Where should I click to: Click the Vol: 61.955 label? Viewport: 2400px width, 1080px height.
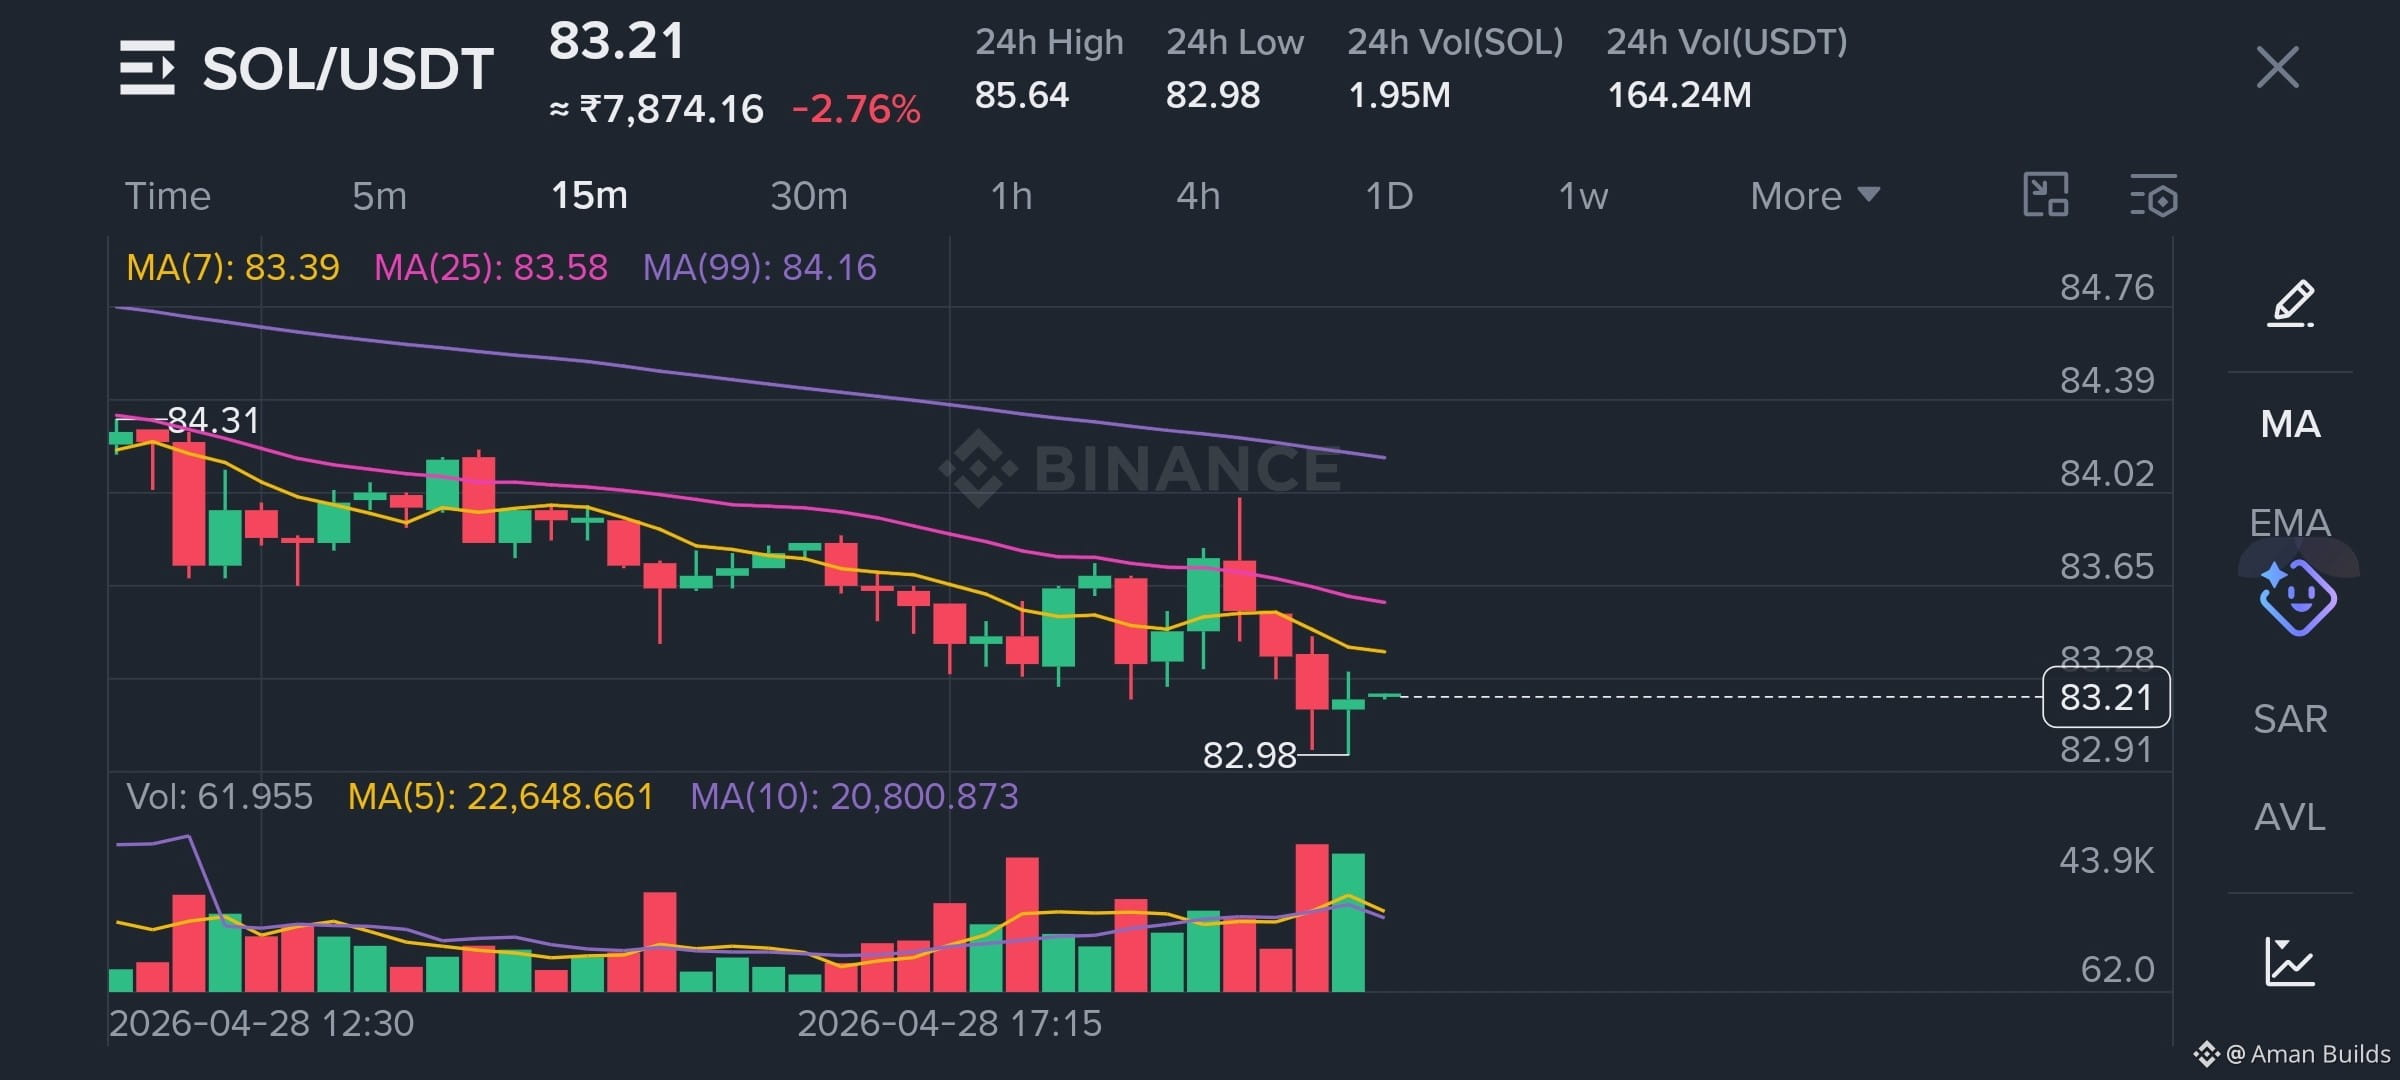(x=219, y=796)
